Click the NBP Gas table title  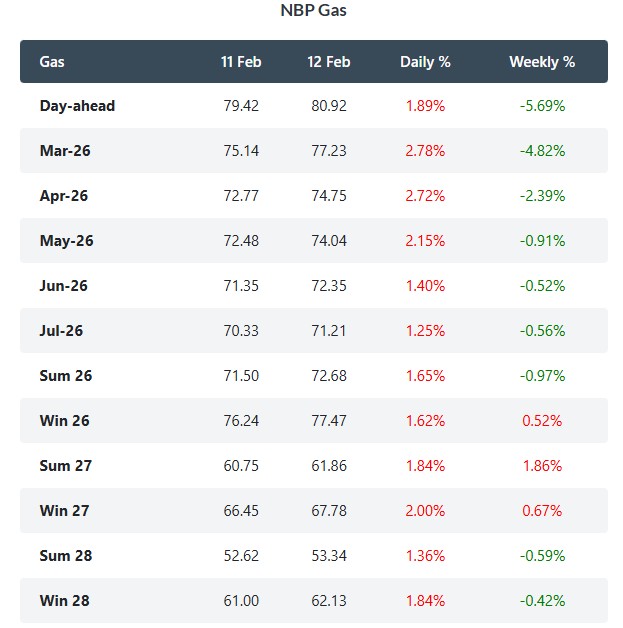coord(313,11)
